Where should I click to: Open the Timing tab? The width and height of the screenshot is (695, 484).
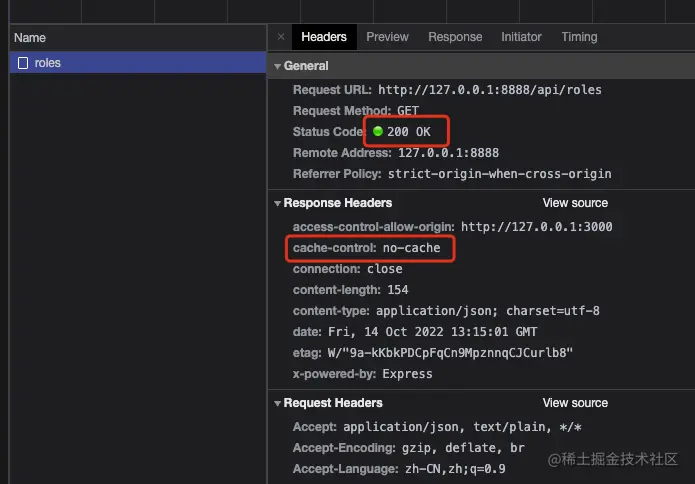click(579, 37)
